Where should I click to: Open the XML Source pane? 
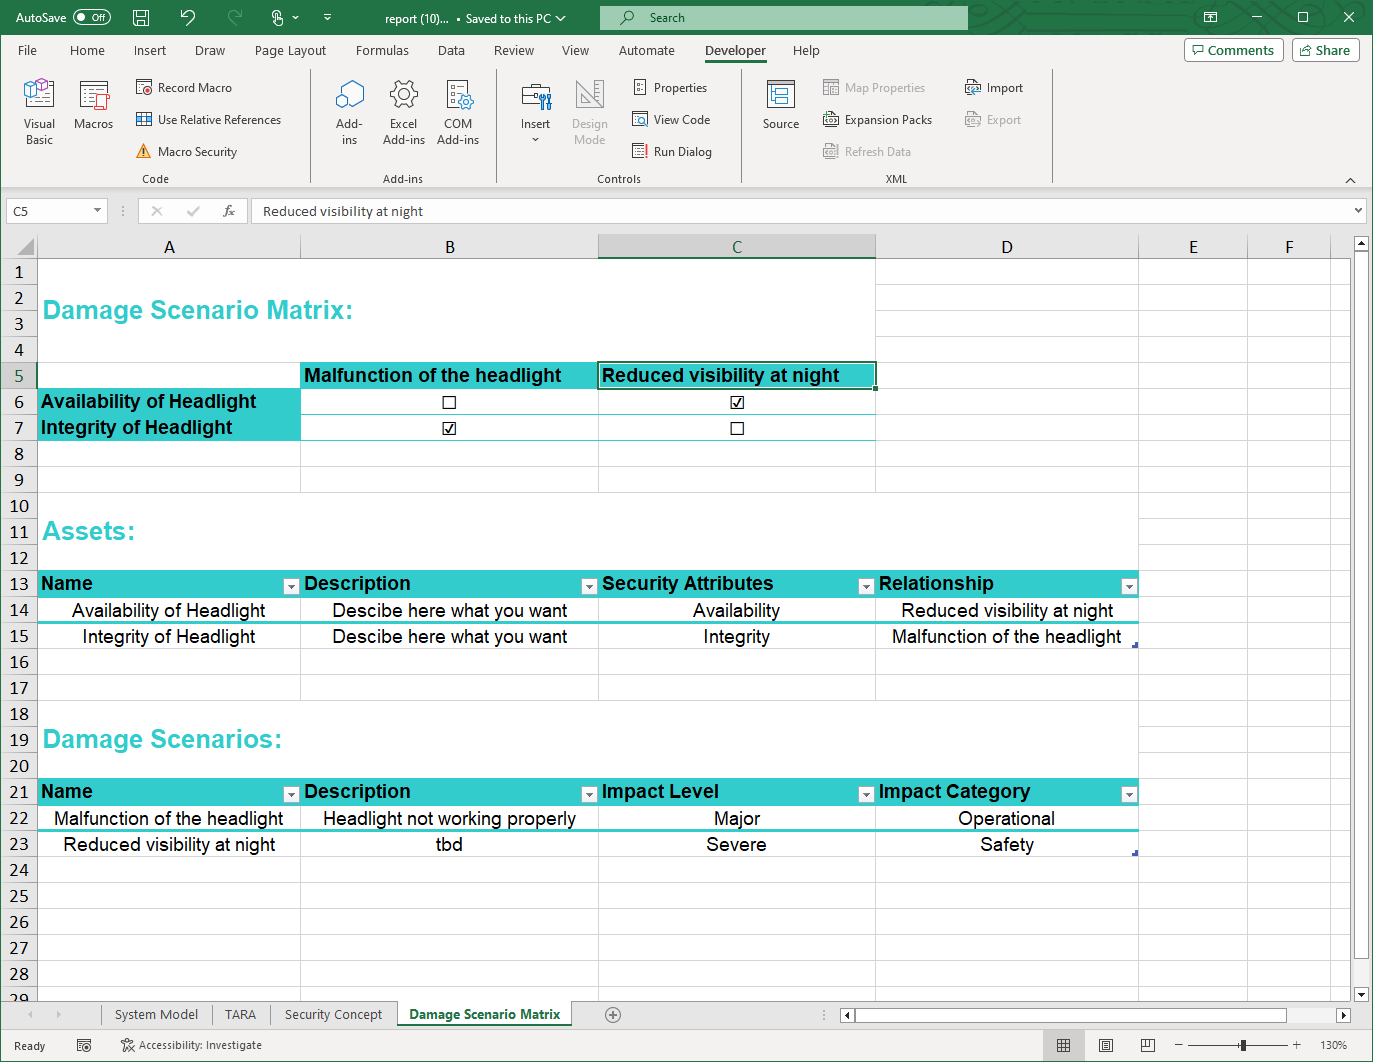pyautogui.click(x=781, y=105)
